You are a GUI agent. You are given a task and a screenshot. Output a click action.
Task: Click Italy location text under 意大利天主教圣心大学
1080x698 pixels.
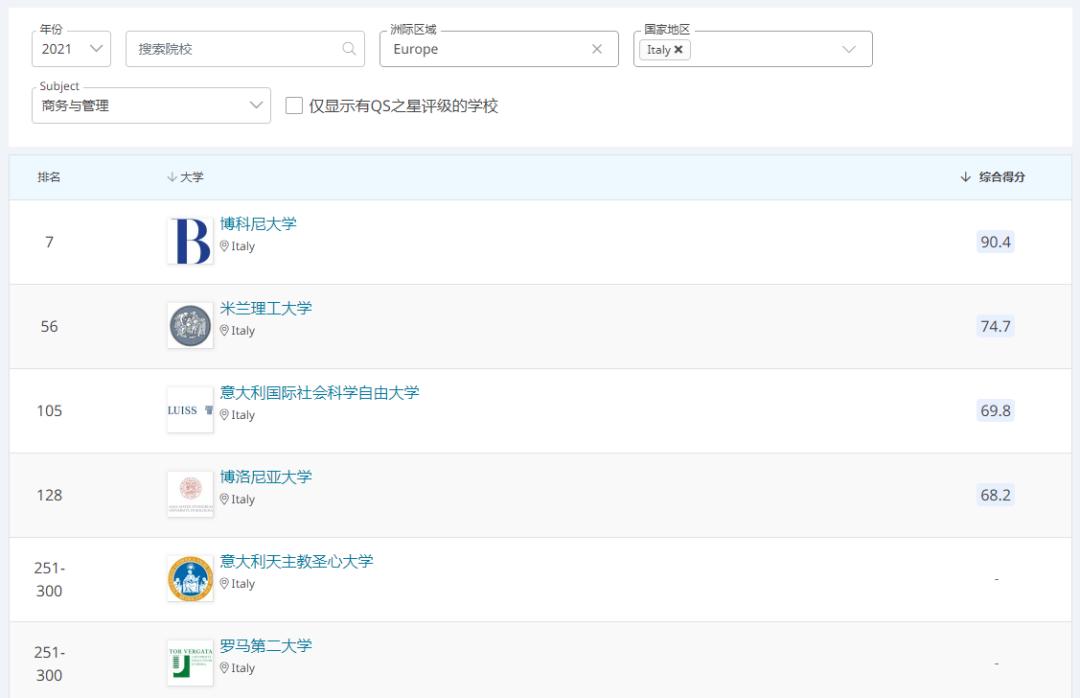(243, 584)
